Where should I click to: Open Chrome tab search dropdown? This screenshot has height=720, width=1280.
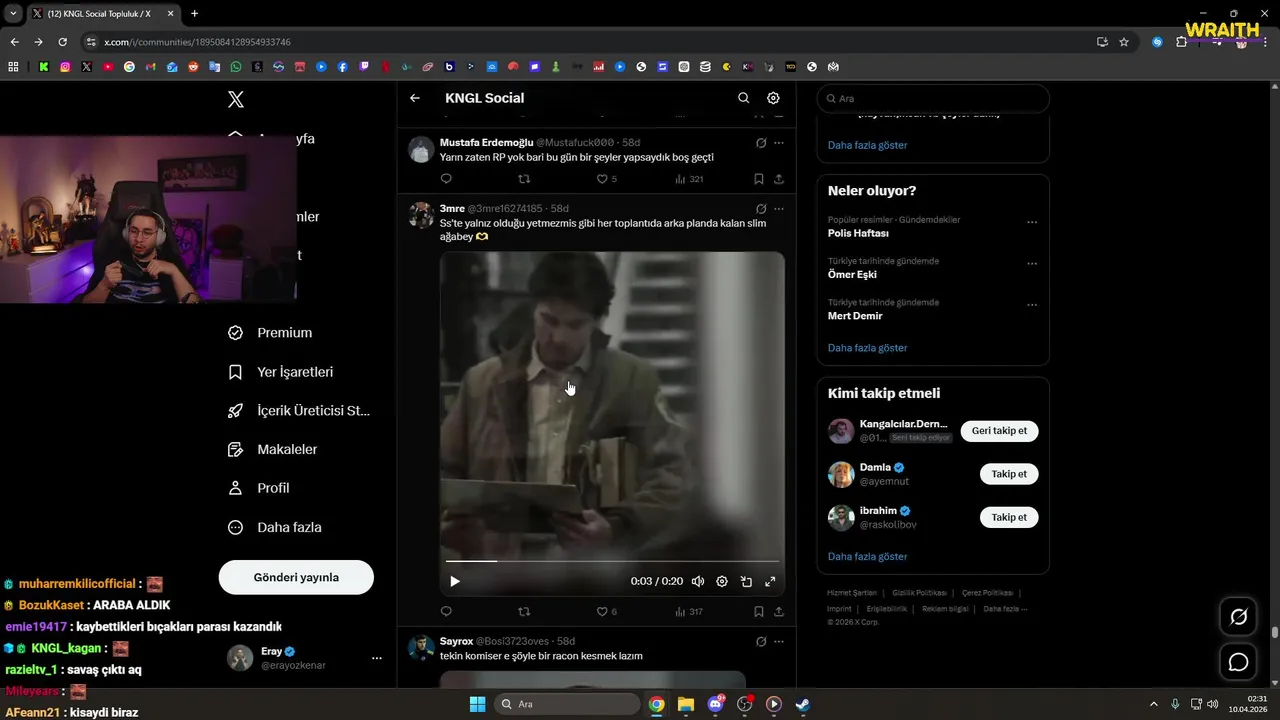pyautogui.click(x=13, y=13)
